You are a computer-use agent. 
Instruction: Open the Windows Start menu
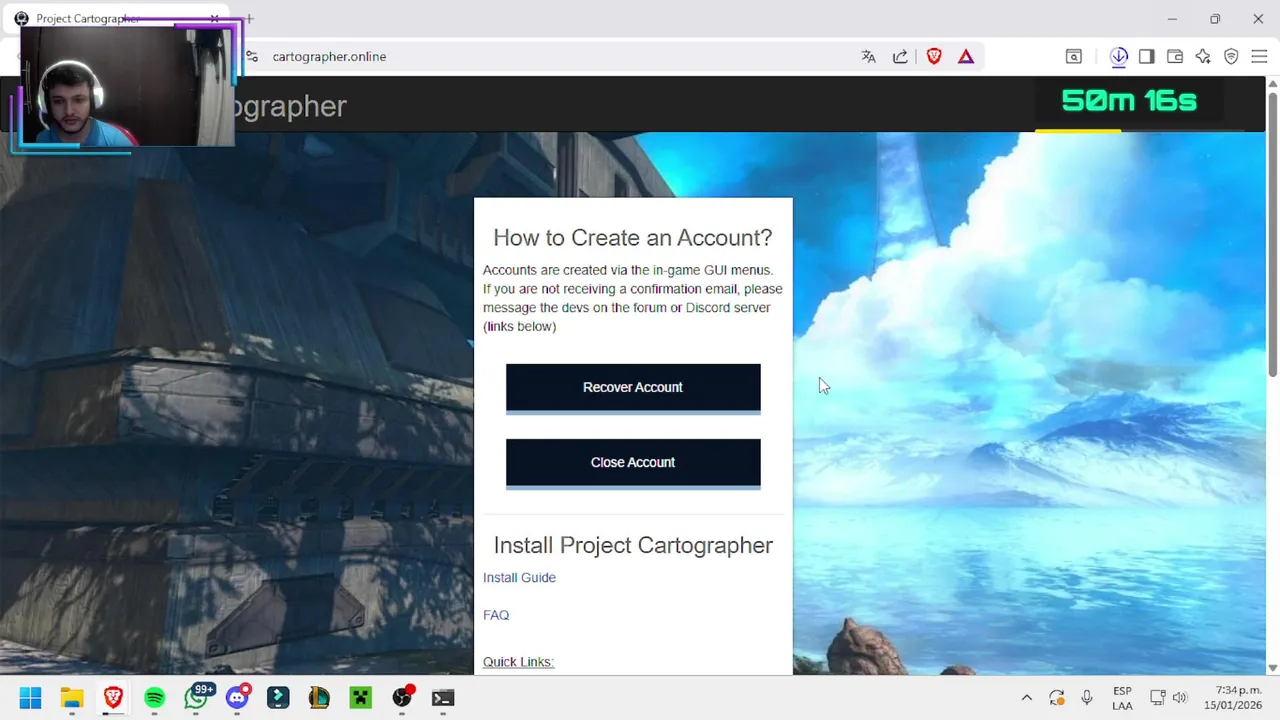click(30, 698)
